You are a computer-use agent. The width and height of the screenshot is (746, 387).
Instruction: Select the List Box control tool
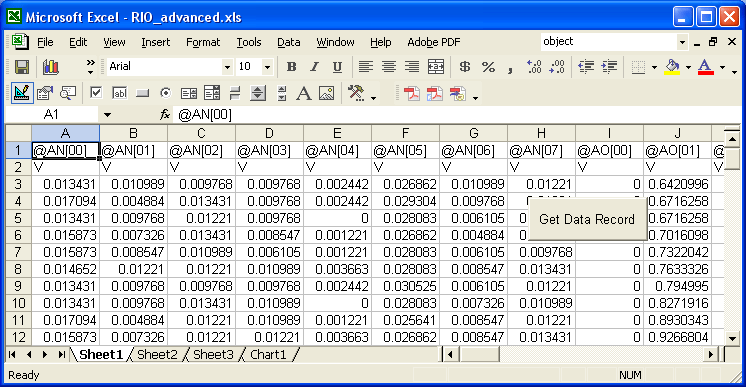coord(189,93)
